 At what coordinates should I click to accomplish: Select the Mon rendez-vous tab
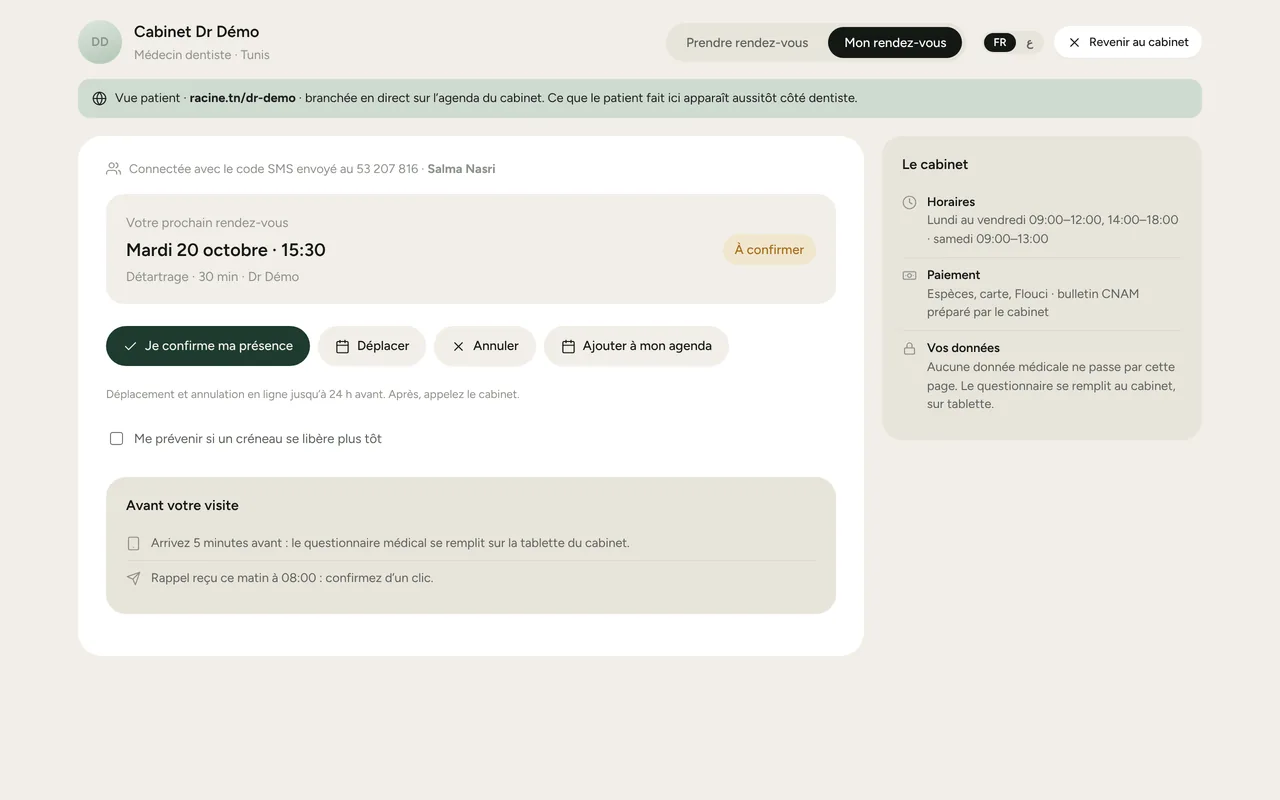click(895, 42)
